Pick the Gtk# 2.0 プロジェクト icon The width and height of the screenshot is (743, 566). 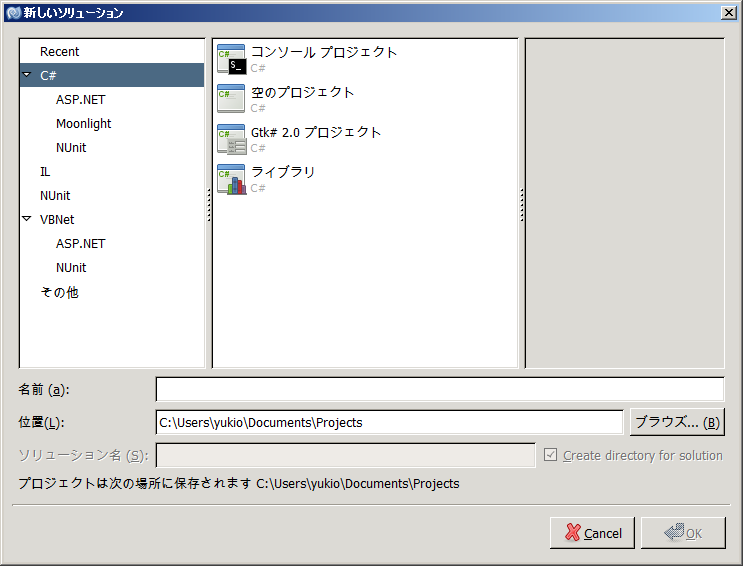pos(231,140)
